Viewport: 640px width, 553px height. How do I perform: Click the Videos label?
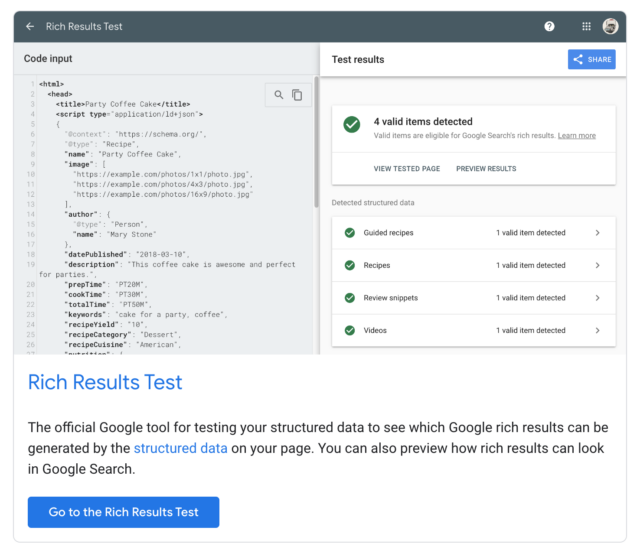pyautogui.click(x=375, y=330)
